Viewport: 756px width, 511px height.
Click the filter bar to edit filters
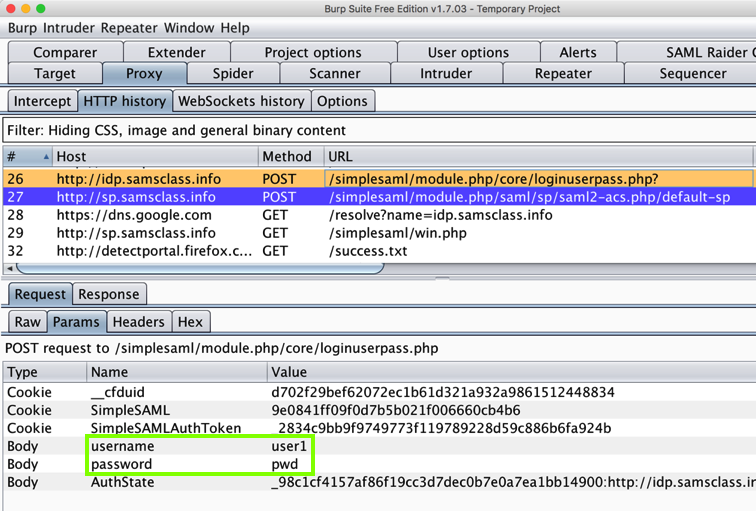(379, 130)
